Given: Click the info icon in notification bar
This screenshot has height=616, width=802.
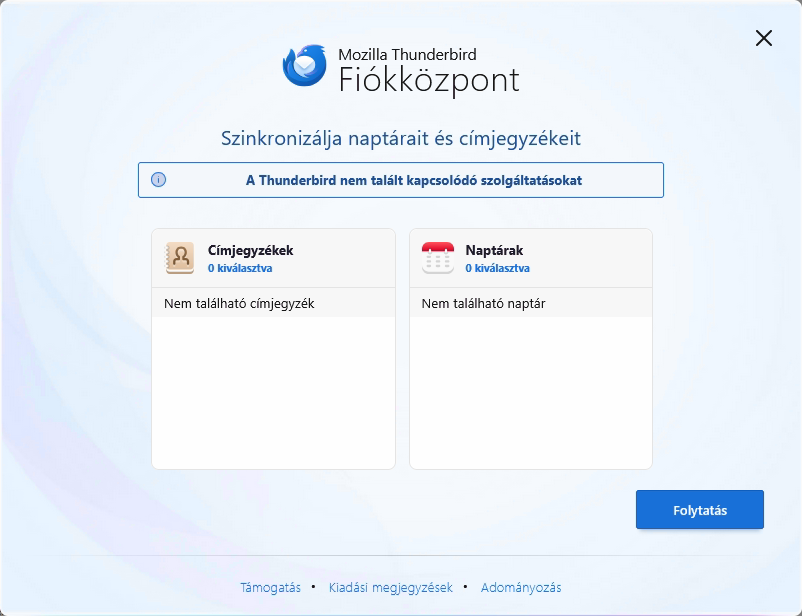Looking at the screenshot, I should [x=159, y=180].
